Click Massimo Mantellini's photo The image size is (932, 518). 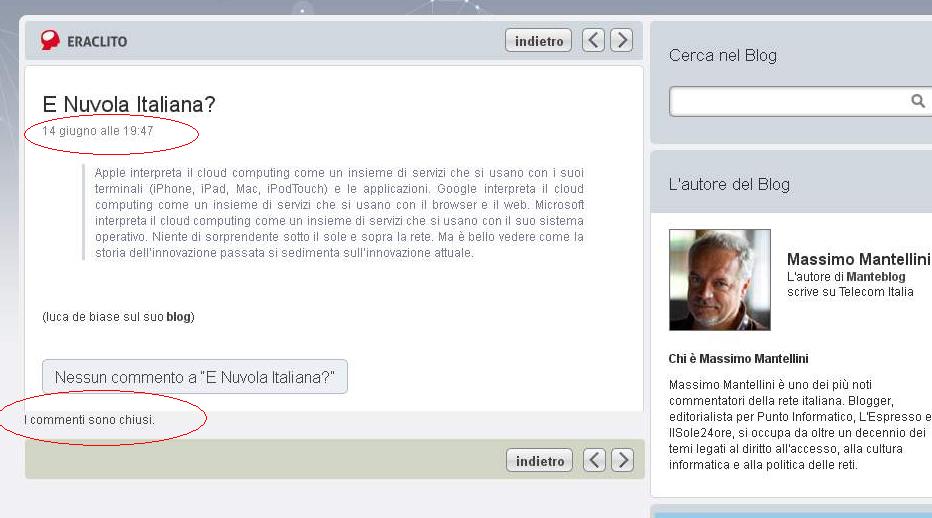tap(720, 280)
